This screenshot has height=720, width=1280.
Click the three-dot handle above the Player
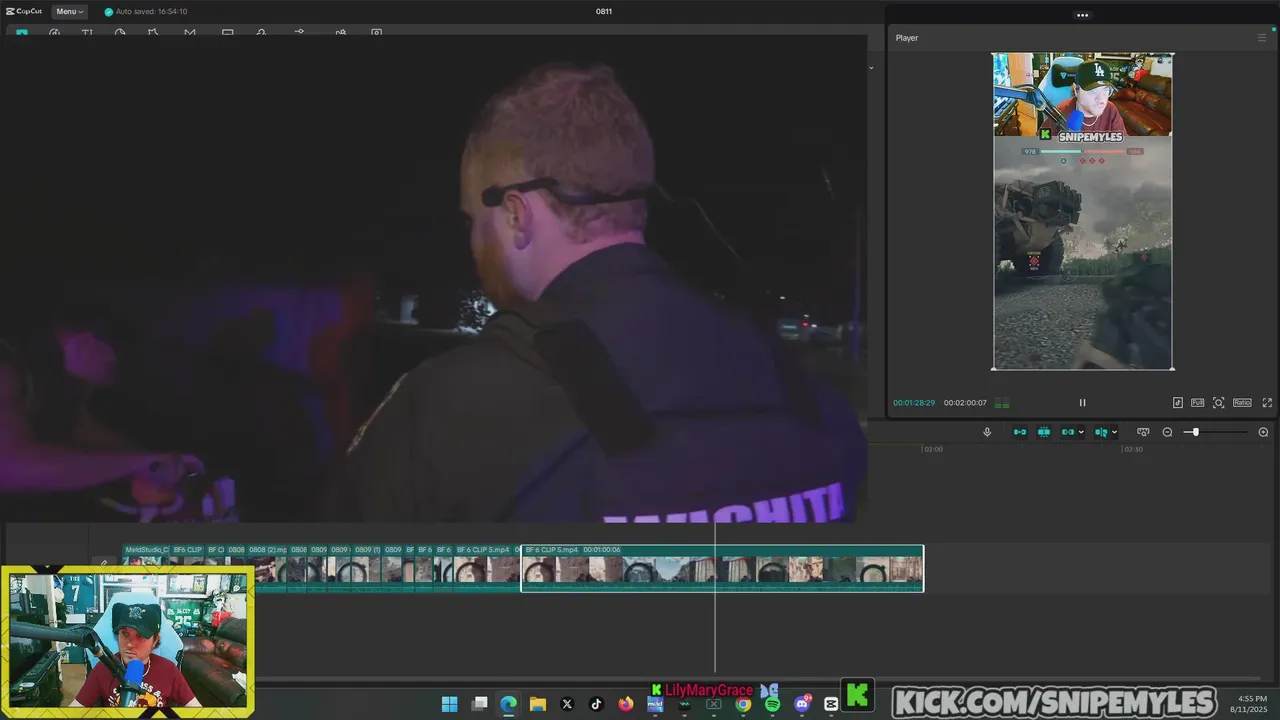point(1082,15)
